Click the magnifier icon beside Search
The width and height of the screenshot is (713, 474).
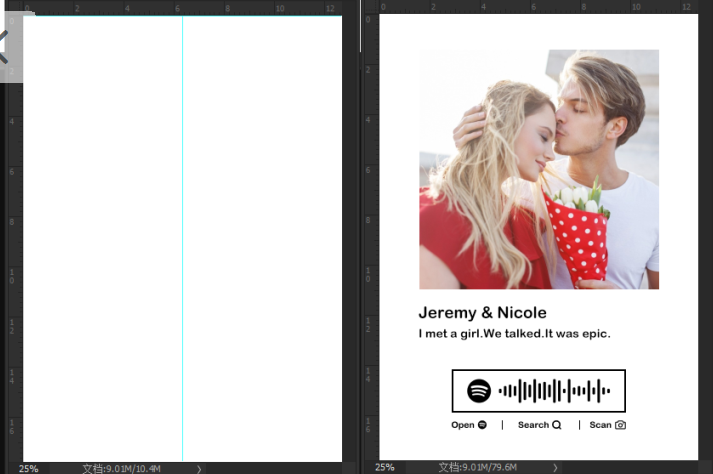click(x=557, y=425)
